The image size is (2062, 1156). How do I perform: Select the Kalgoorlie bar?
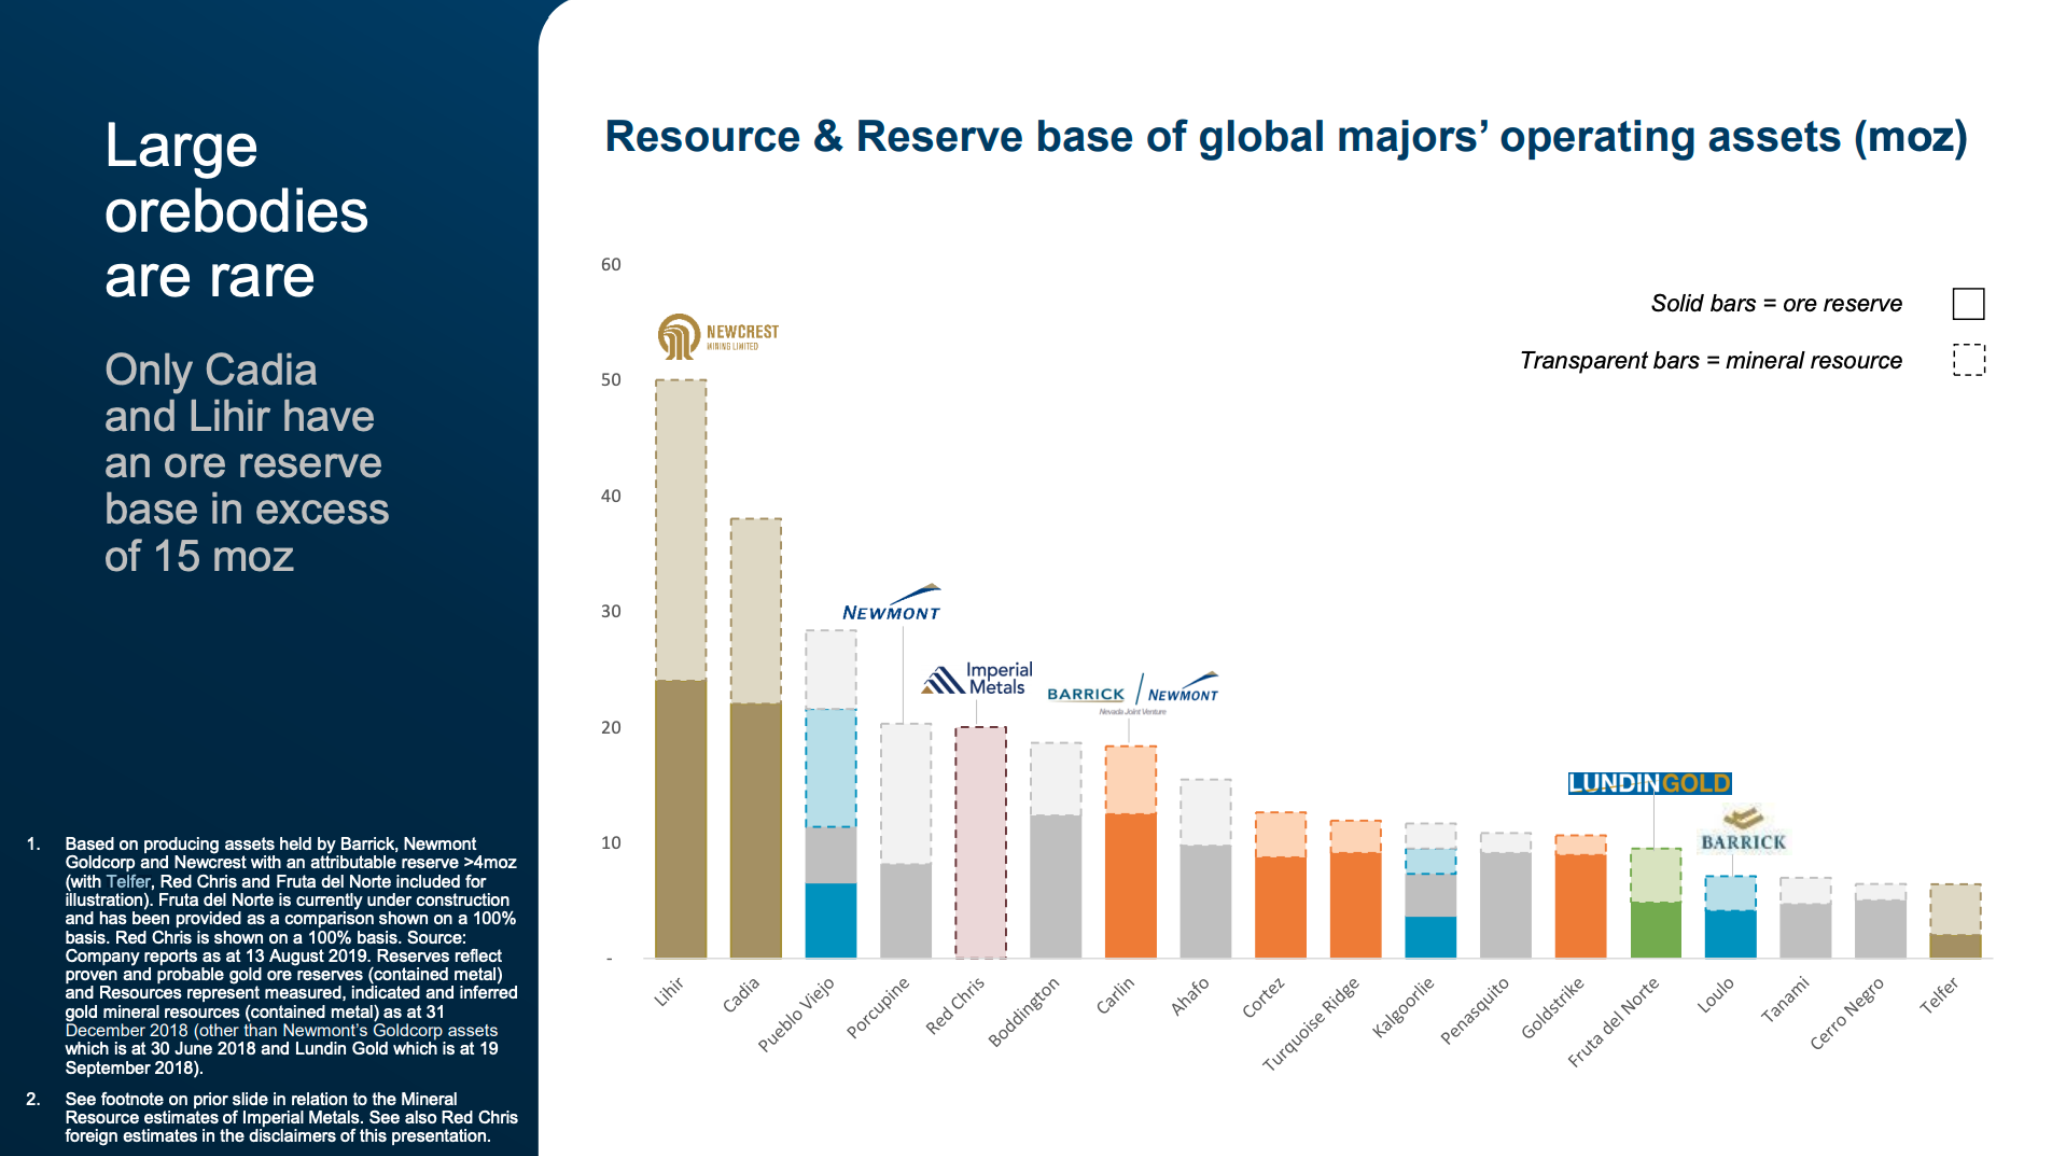pyautogui.click(x=1431, y=890)
